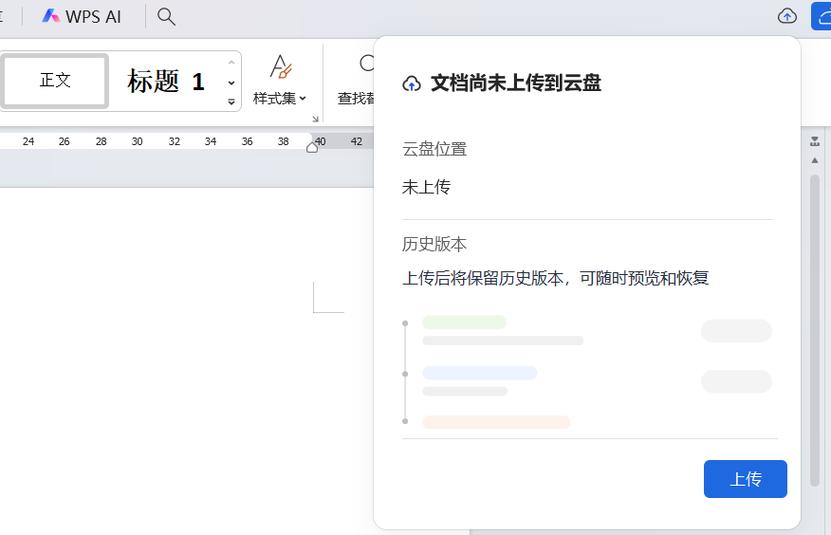Click the search magnifier icon
This screenshot has height=535, width=831.
[x=166, y=16]
